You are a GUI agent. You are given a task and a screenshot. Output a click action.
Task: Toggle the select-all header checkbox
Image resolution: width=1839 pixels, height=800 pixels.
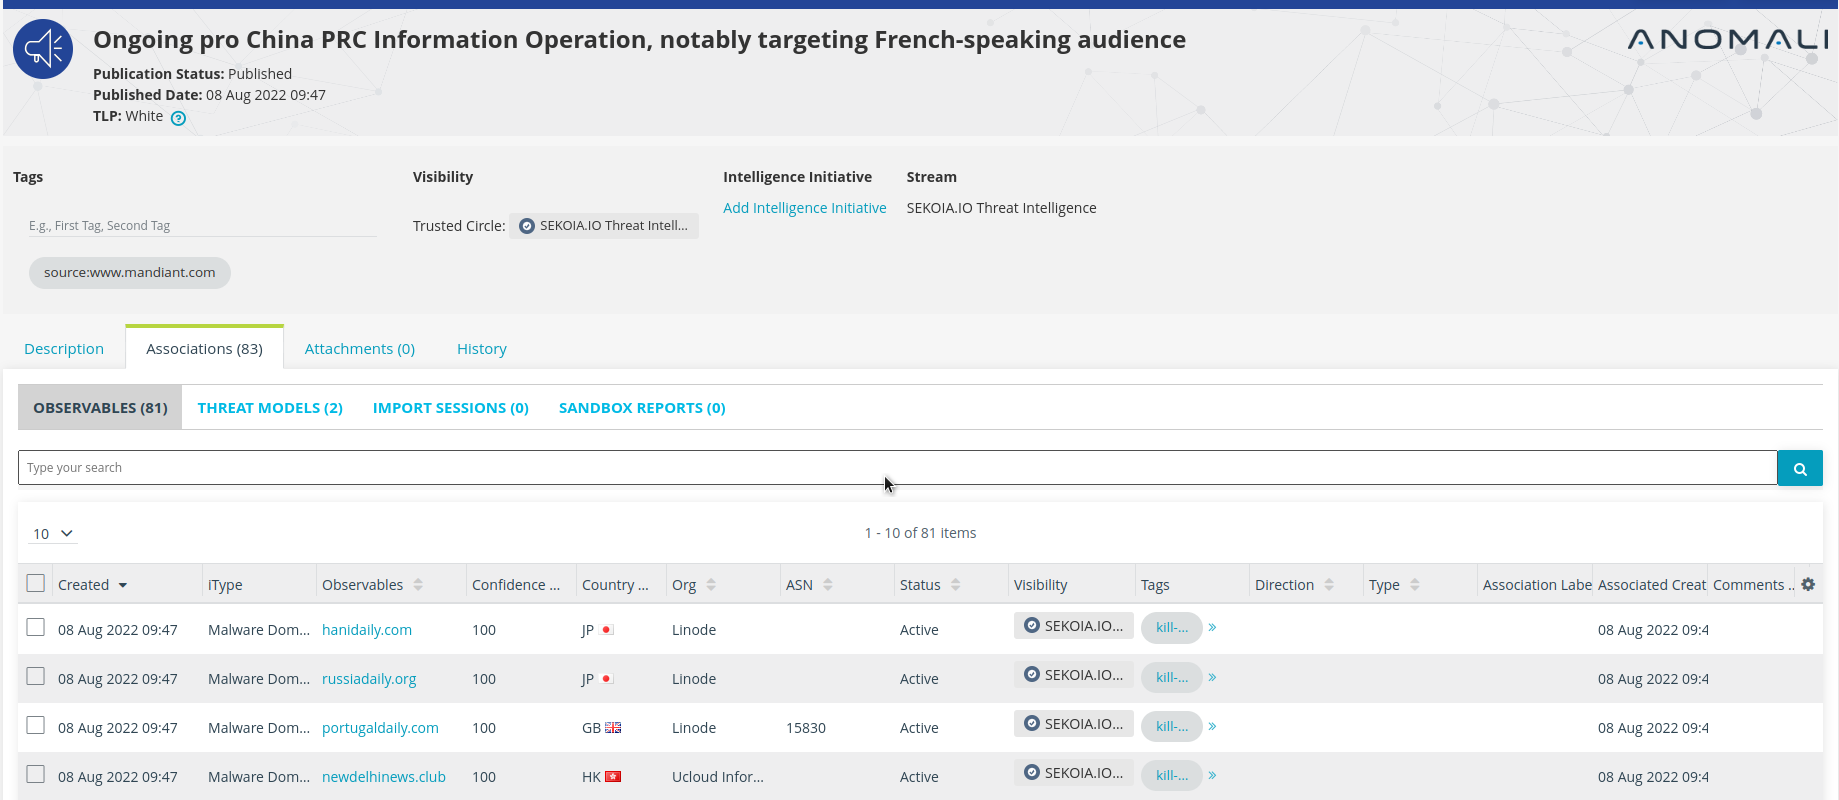point(36,583)
